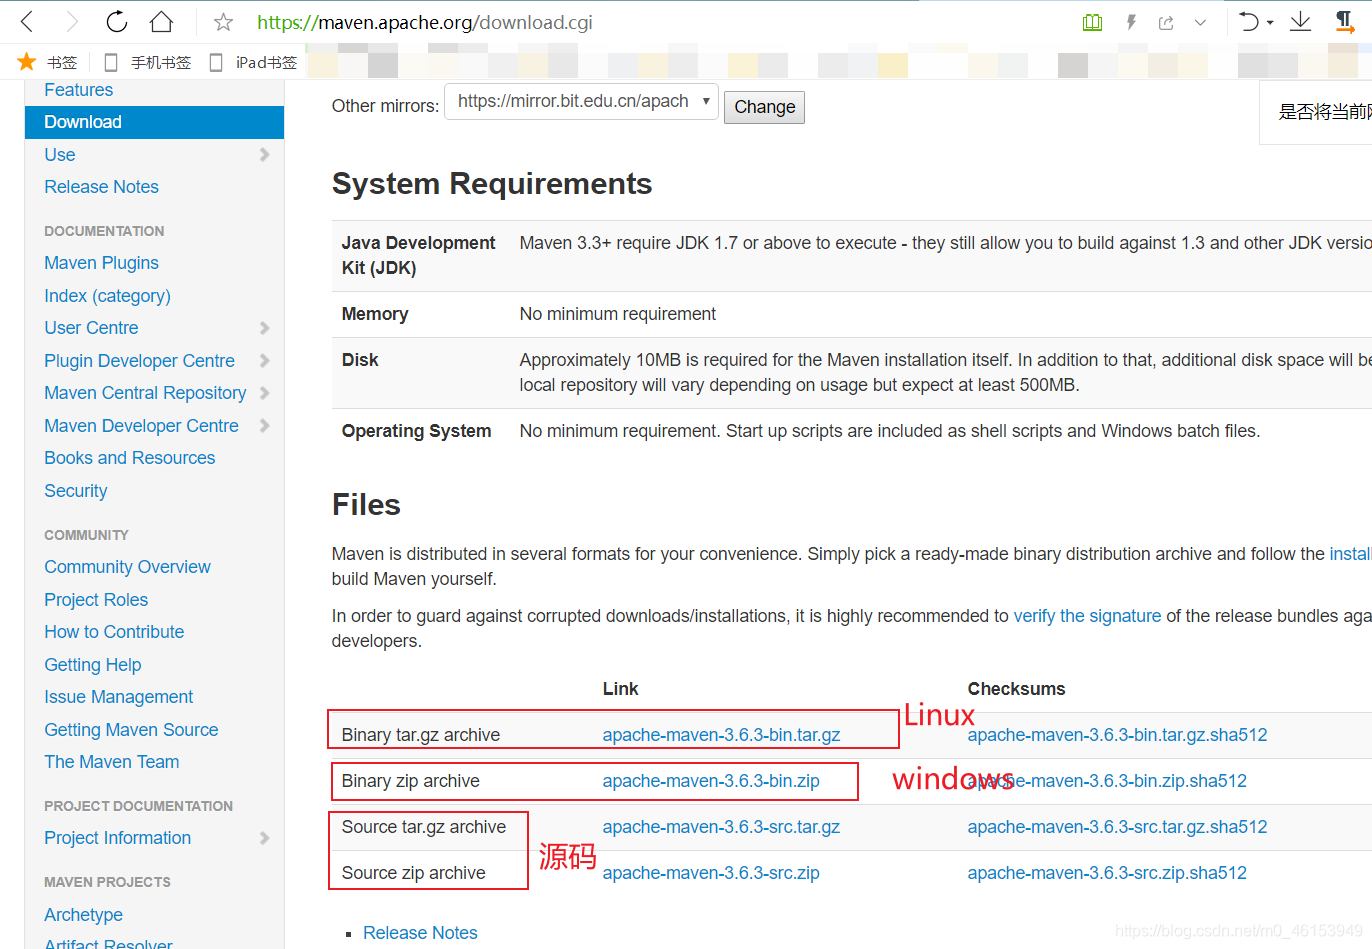Expand Plugin Developer Centre chevron

[x=264, y=361]
